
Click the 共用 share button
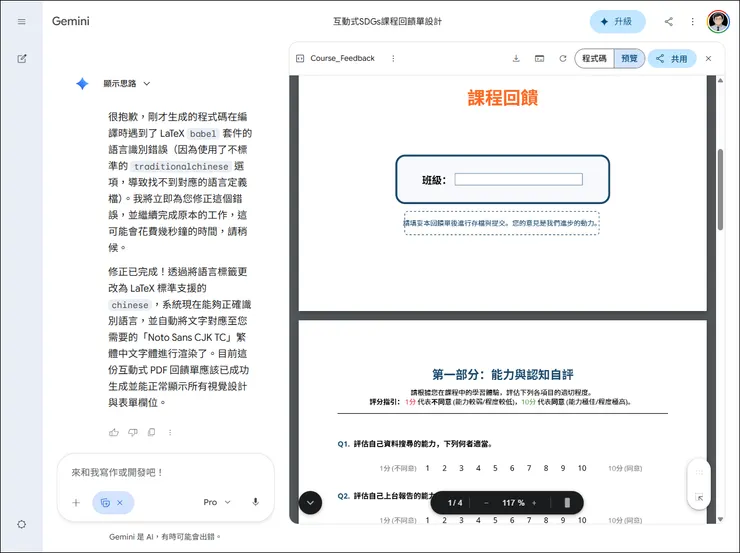[672, 59]
